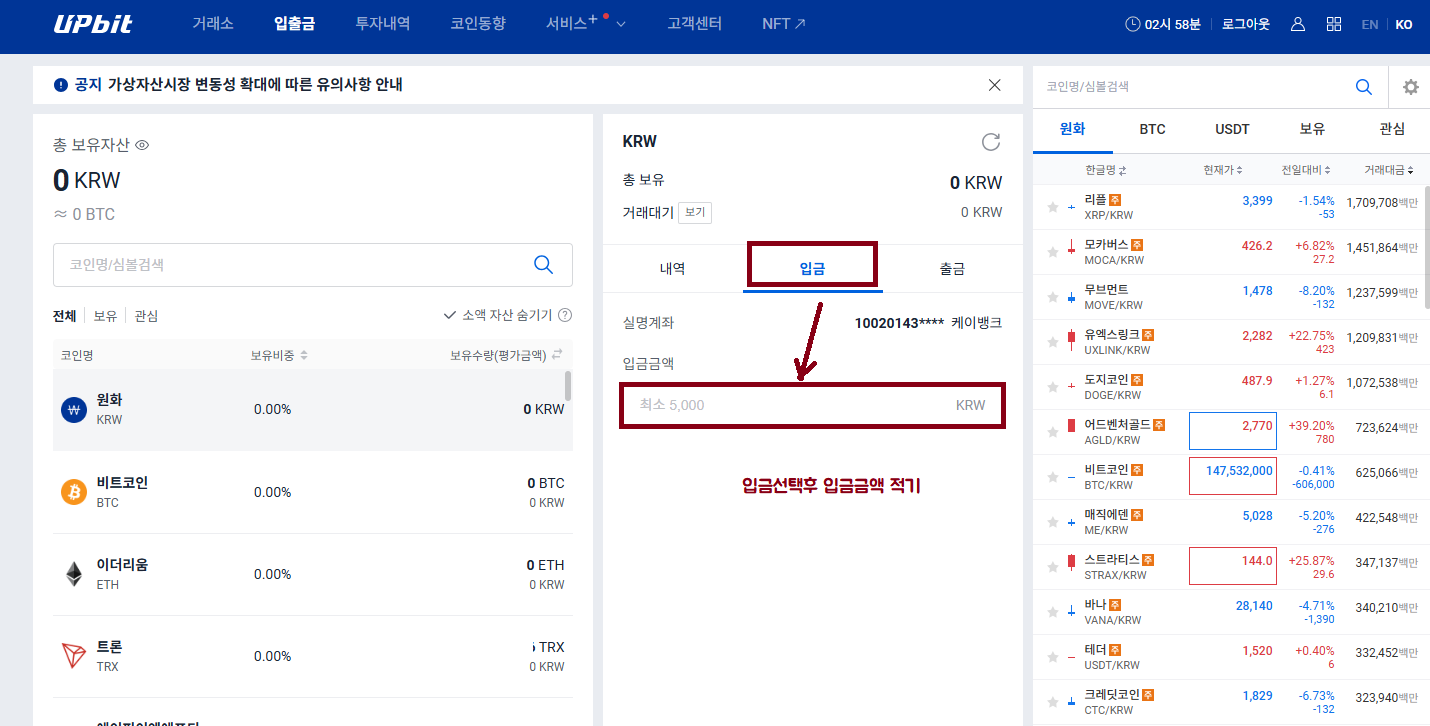Click the profile person icon in top bar

(1297, 23)
